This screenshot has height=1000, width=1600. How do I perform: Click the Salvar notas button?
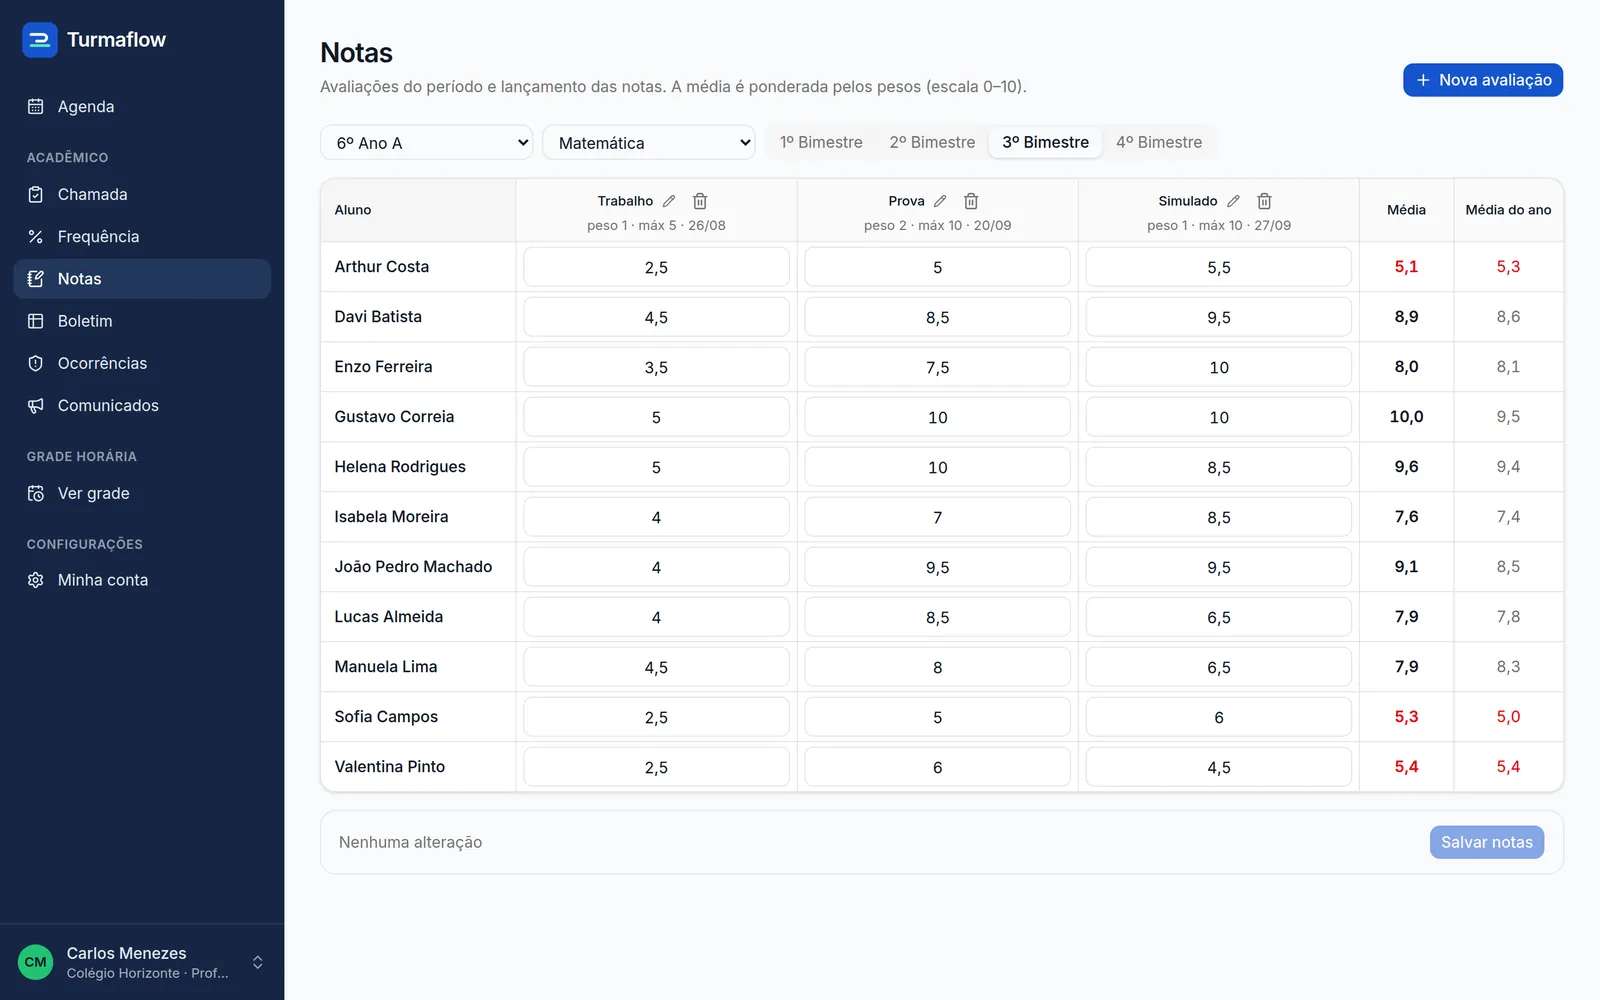point(1487,842)
